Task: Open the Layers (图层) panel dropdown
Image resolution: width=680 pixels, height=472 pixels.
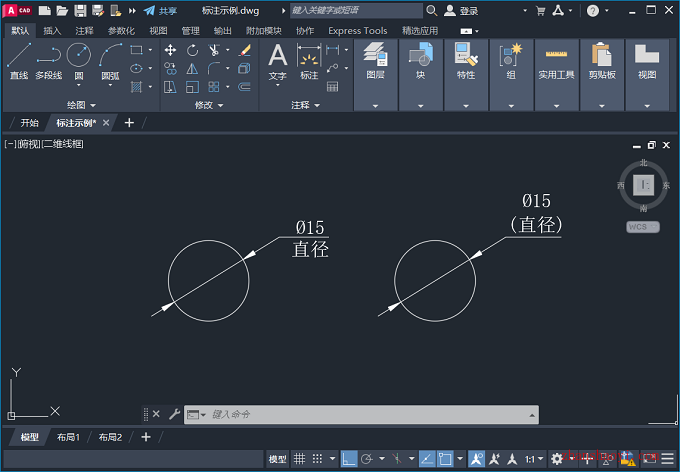Action: pos(376,106)
